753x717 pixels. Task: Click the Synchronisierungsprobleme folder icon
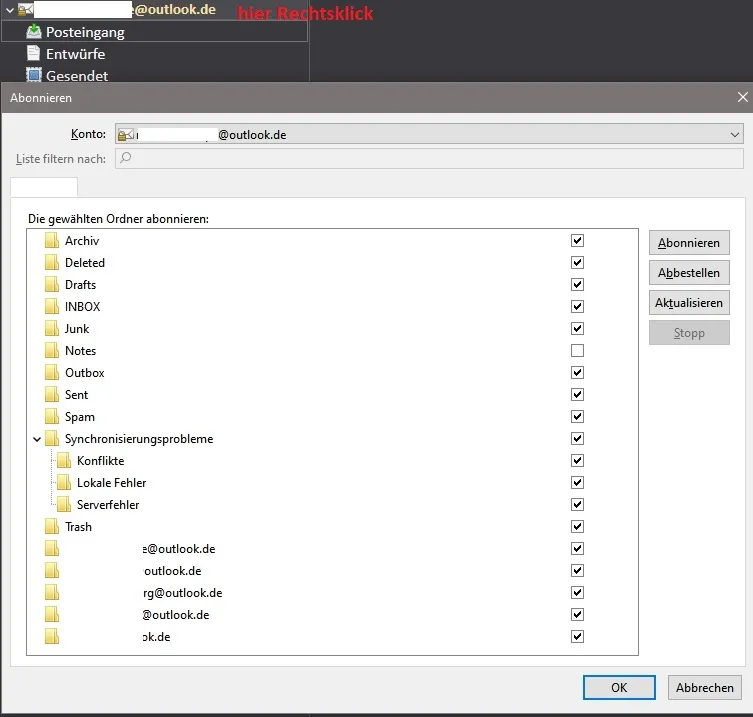(x=52, y=439)
